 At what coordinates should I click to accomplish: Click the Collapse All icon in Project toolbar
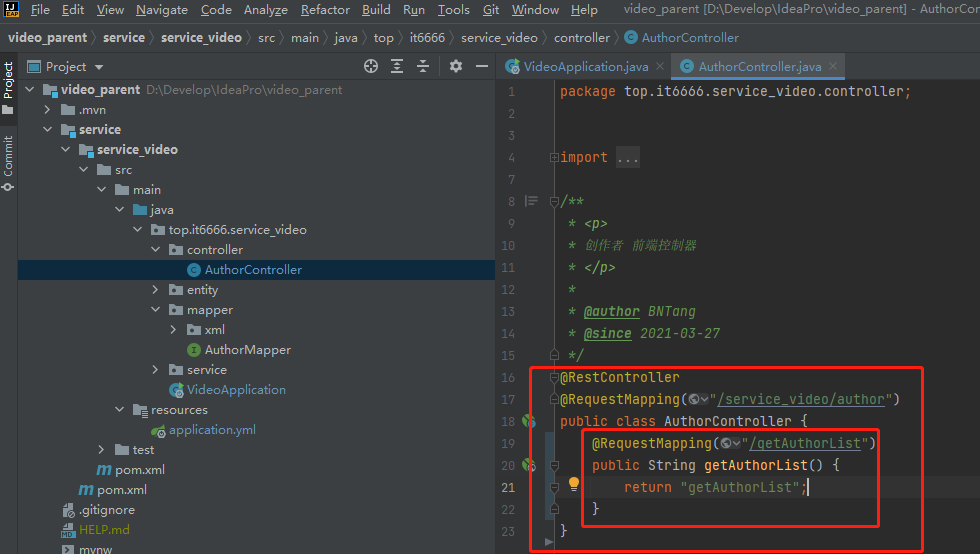pos(423,66)
